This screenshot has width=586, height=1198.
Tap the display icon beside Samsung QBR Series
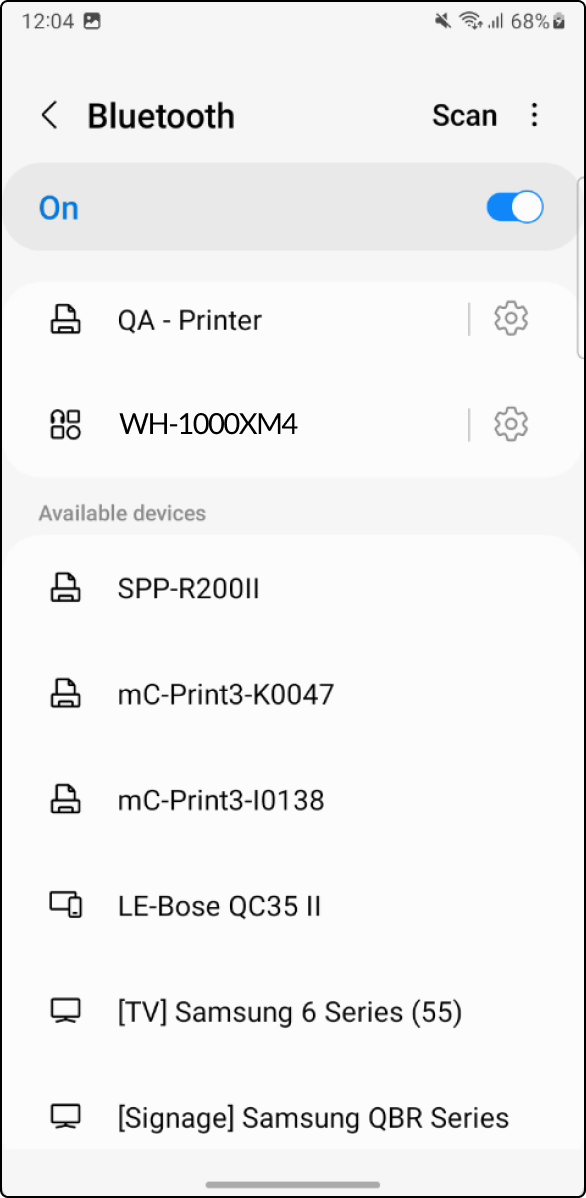click(x=66, y=1117)
